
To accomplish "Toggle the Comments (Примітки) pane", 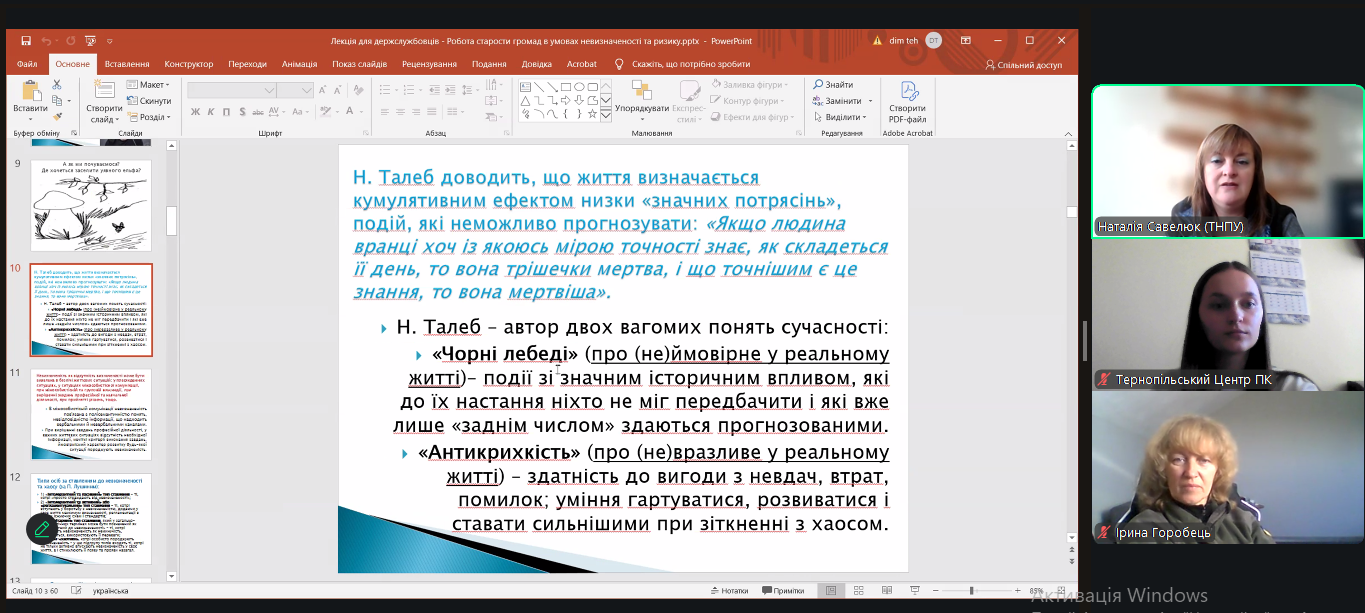I will pos(782,591).
